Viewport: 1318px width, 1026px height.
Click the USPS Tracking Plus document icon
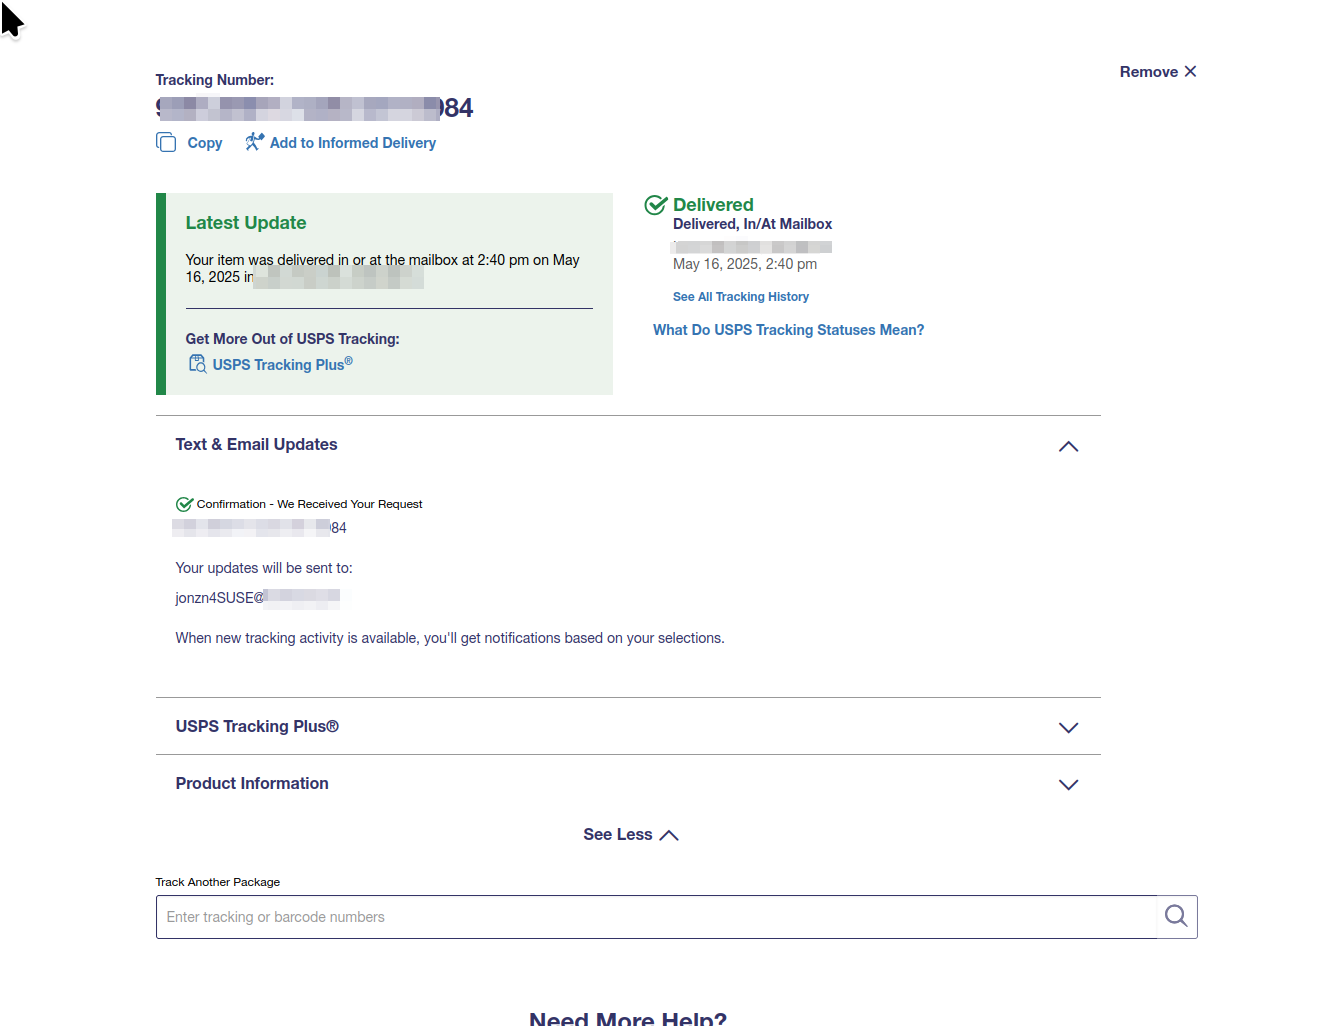pyautogui.click(x=197, y=364)
